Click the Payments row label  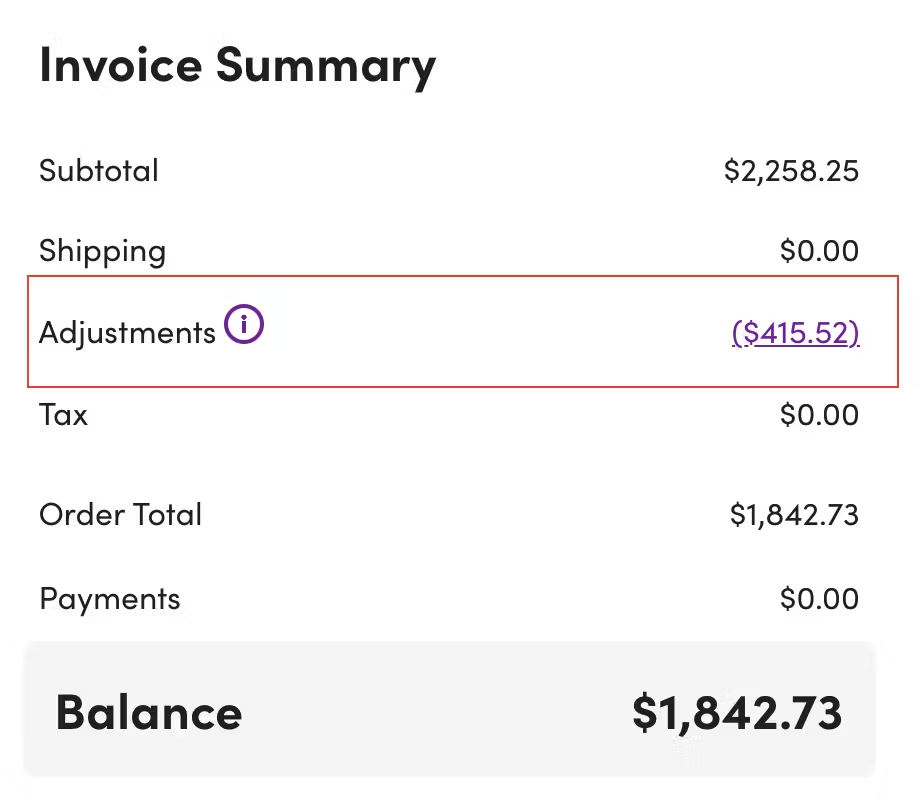[x=109, y=598]
